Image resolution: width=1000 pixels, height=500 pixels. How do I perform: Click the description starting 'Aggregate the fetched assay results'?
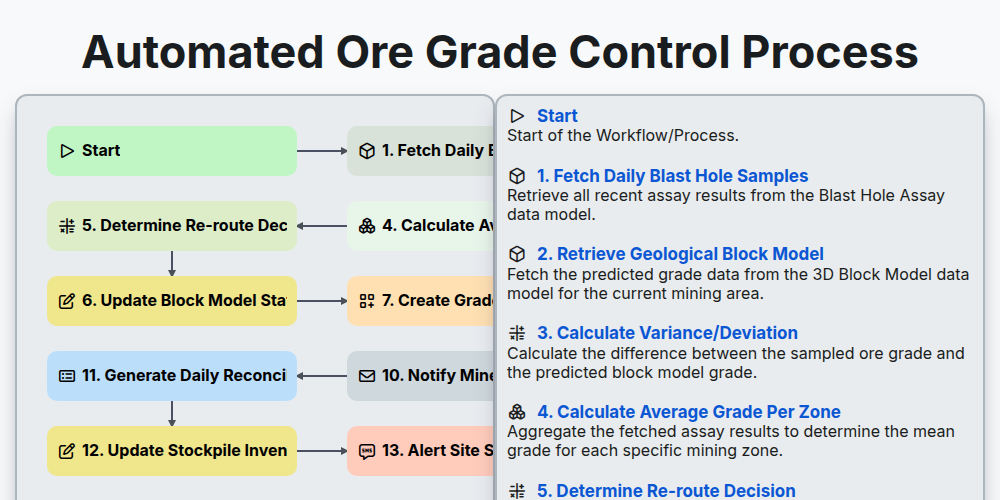[x=731, y=441]
